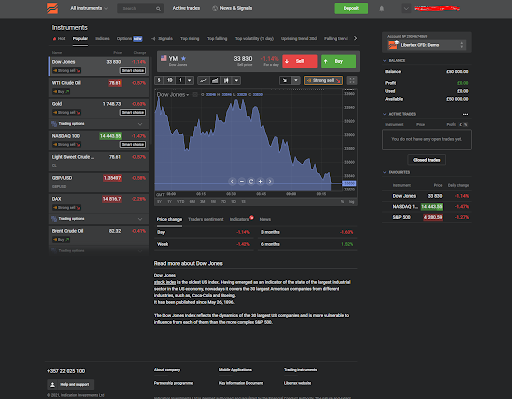Toggle the chart log scale
Image resolution: width=512 pixels, height=399 pixels.
pyautogui.click(x=351, y=202)
